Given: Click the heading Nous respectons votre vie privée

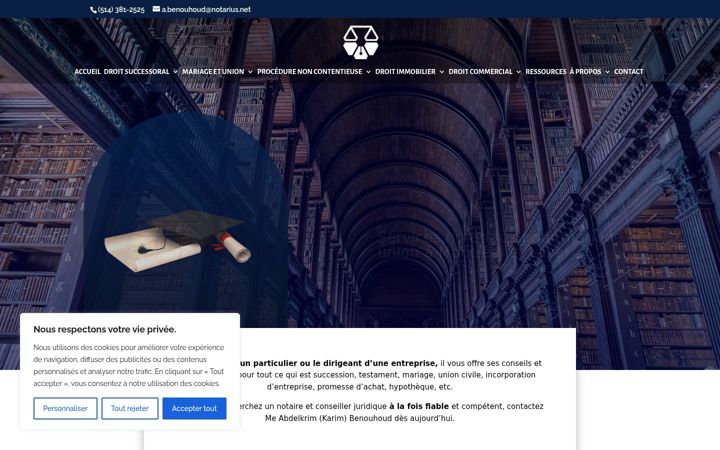Looking at the screenshot, I should tap(105, 329).
